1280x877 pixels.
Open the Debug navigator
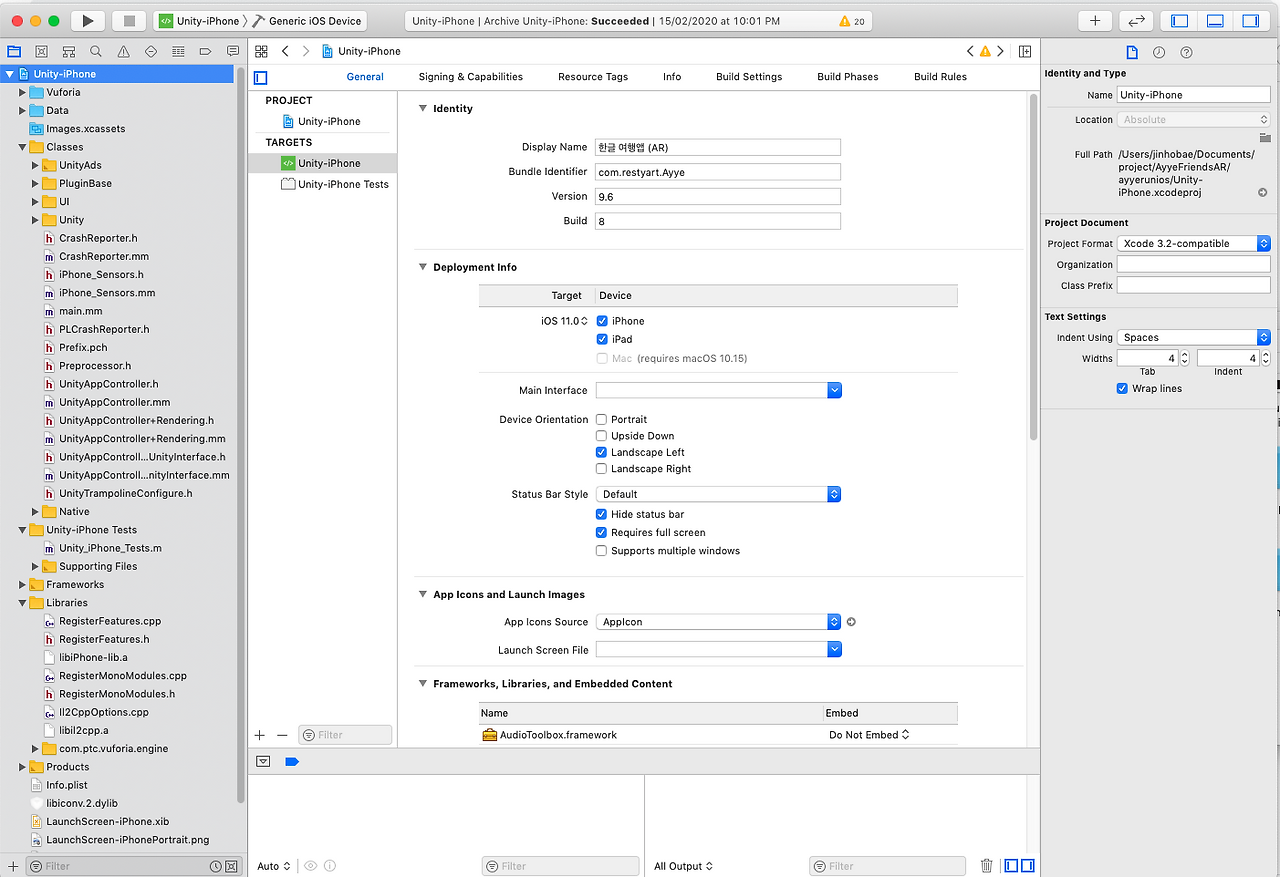pyautogui.click(x=178, y=51)
